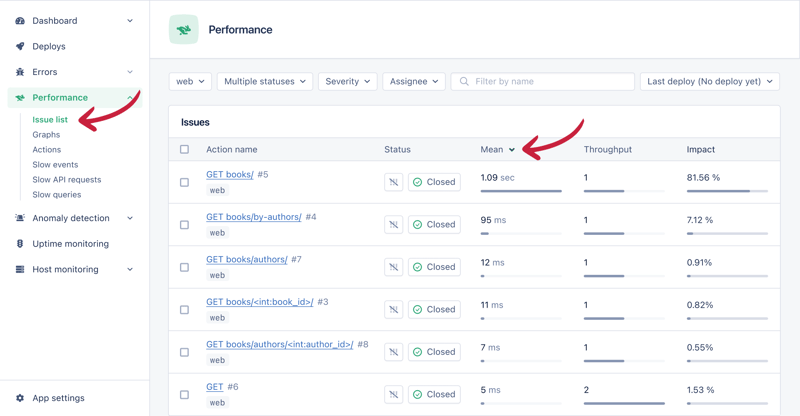Click the Errors bug icon
The image size is (800, 416).
[x=20, y=72]
